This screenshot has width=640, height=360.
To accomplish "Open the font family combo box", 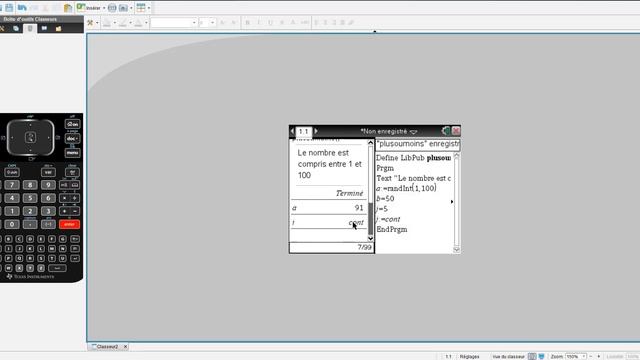I will 173,23.
